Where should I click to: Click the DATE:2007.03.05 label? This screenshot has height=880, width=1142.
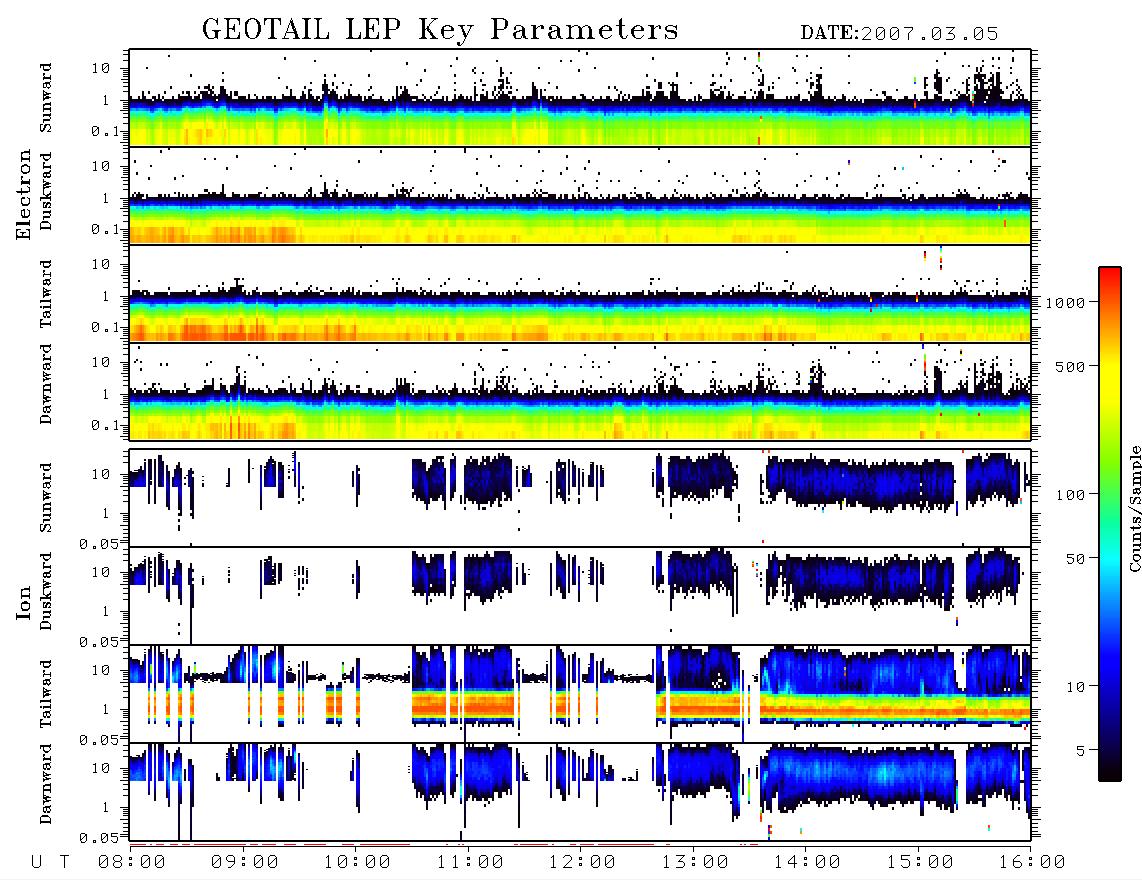pos(899,34)
